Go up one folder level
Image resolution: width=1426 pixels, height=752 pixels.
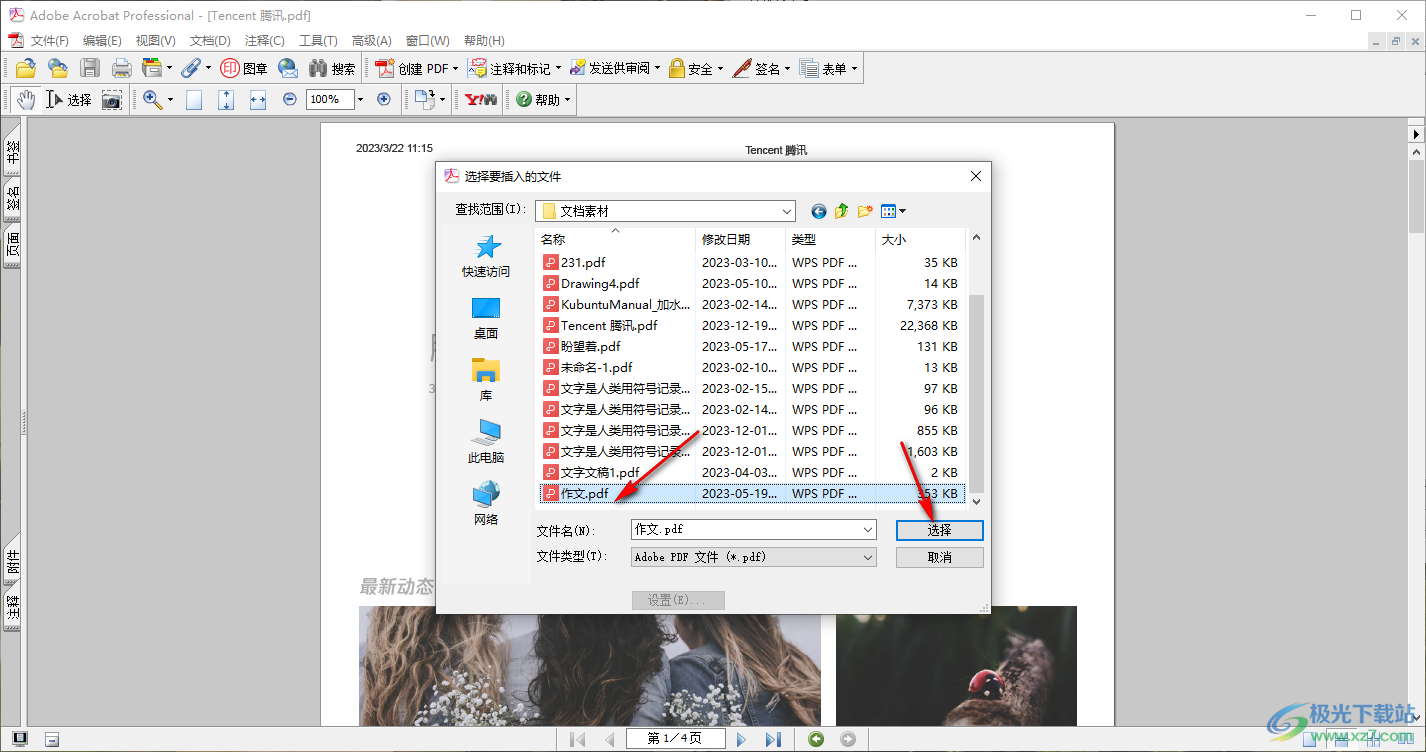click(842, 211)
